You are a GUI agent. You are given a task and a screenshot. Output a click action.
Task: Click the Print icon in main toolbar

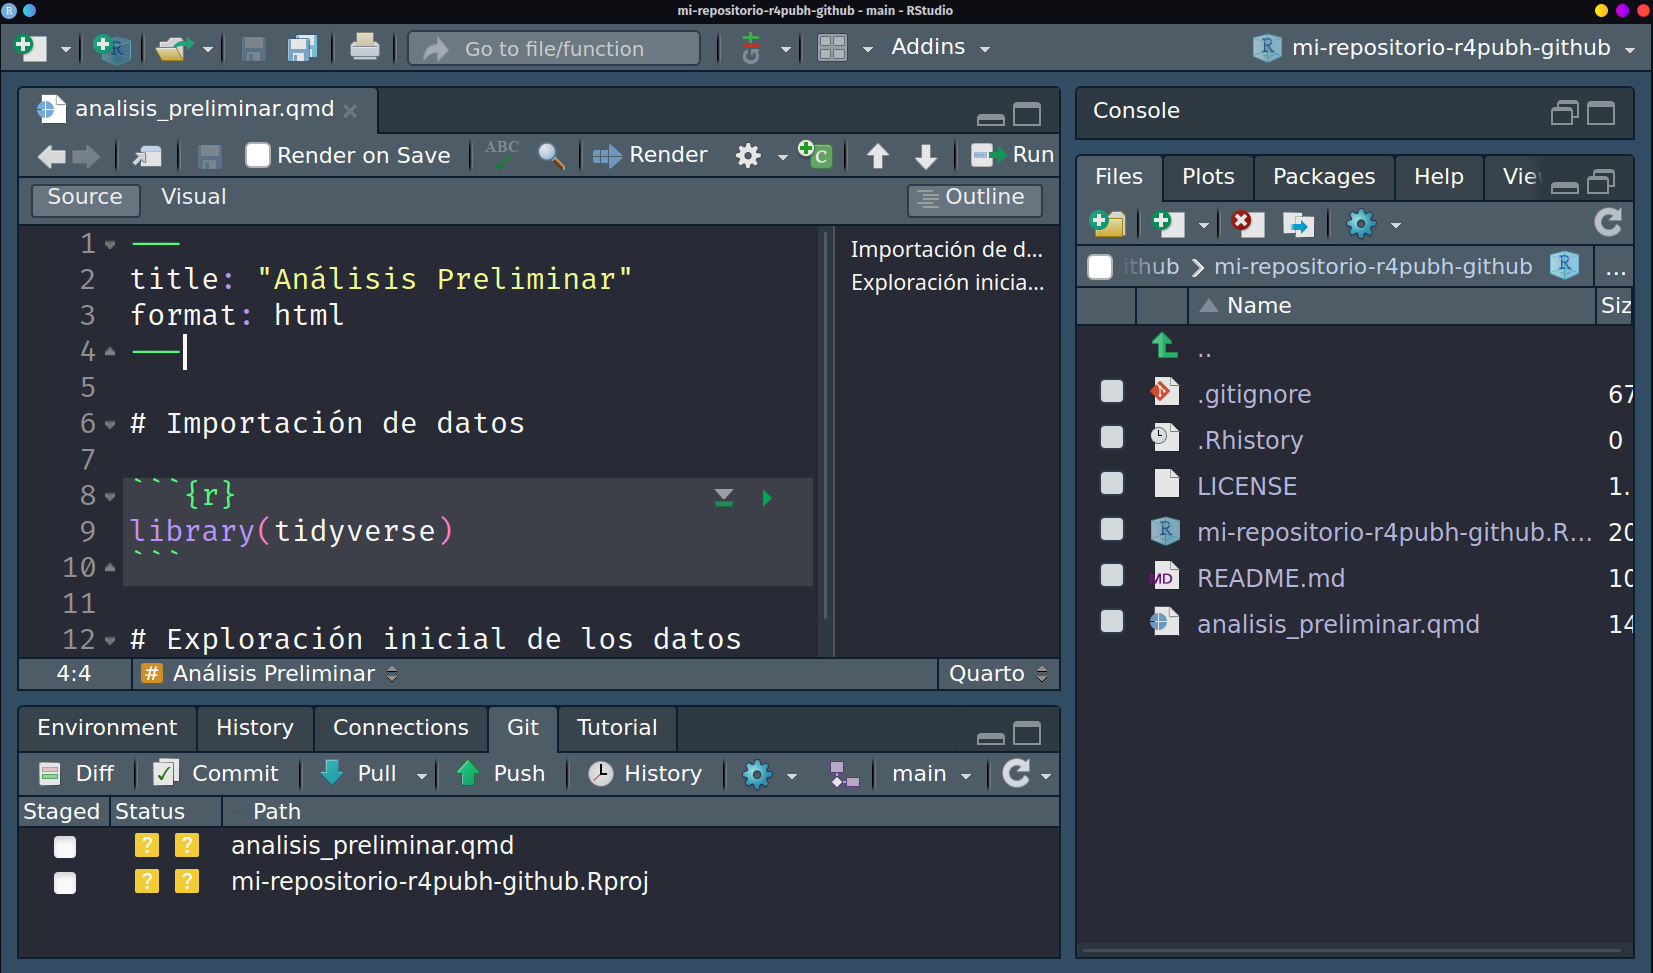pyautogui.click(x=365, y=47)
